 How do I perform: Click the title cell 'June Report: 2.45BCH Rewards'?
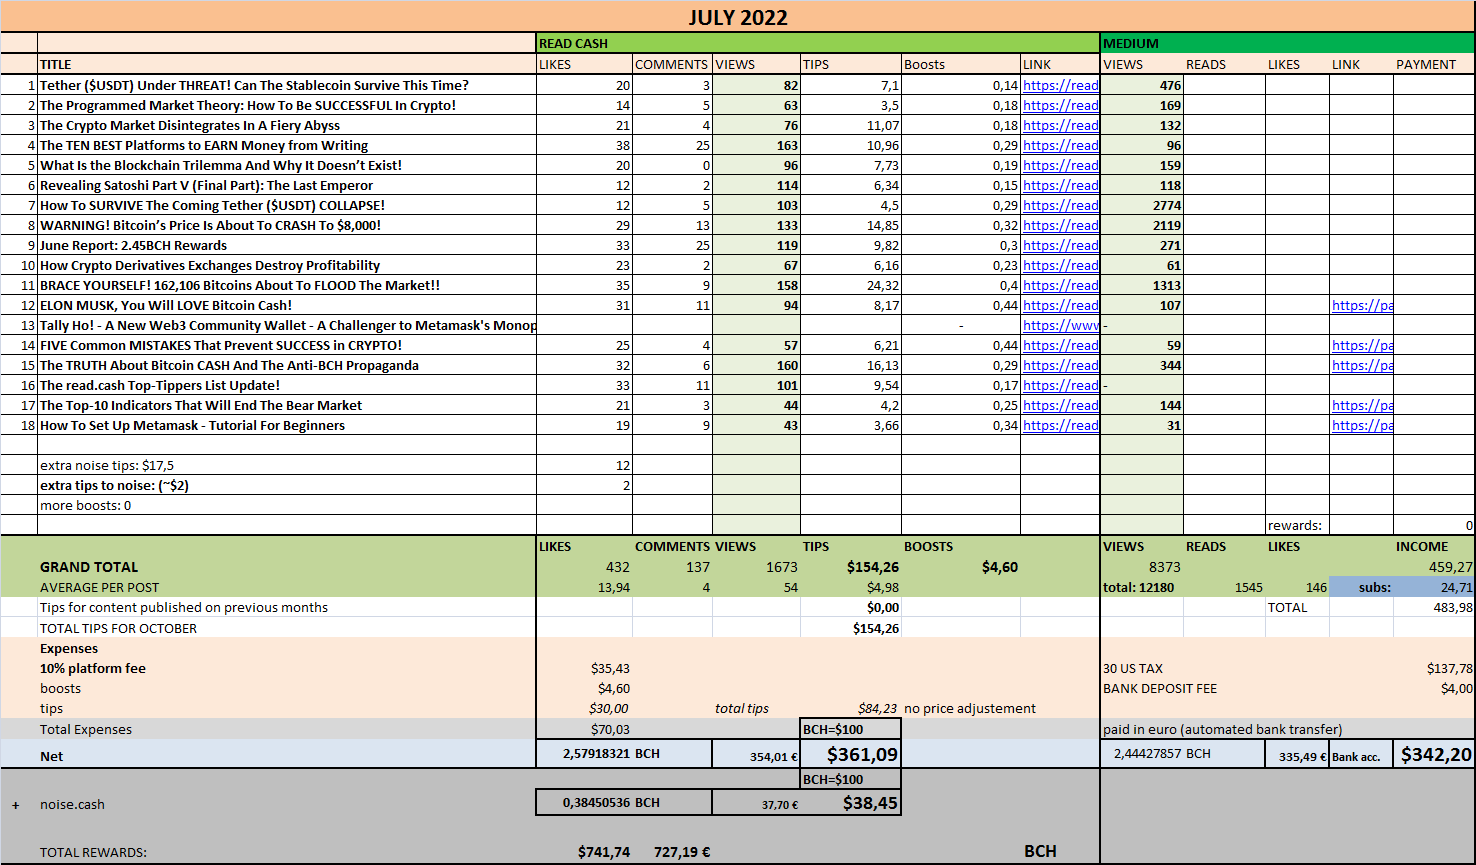pyautogui.click(x=287, y=245)
